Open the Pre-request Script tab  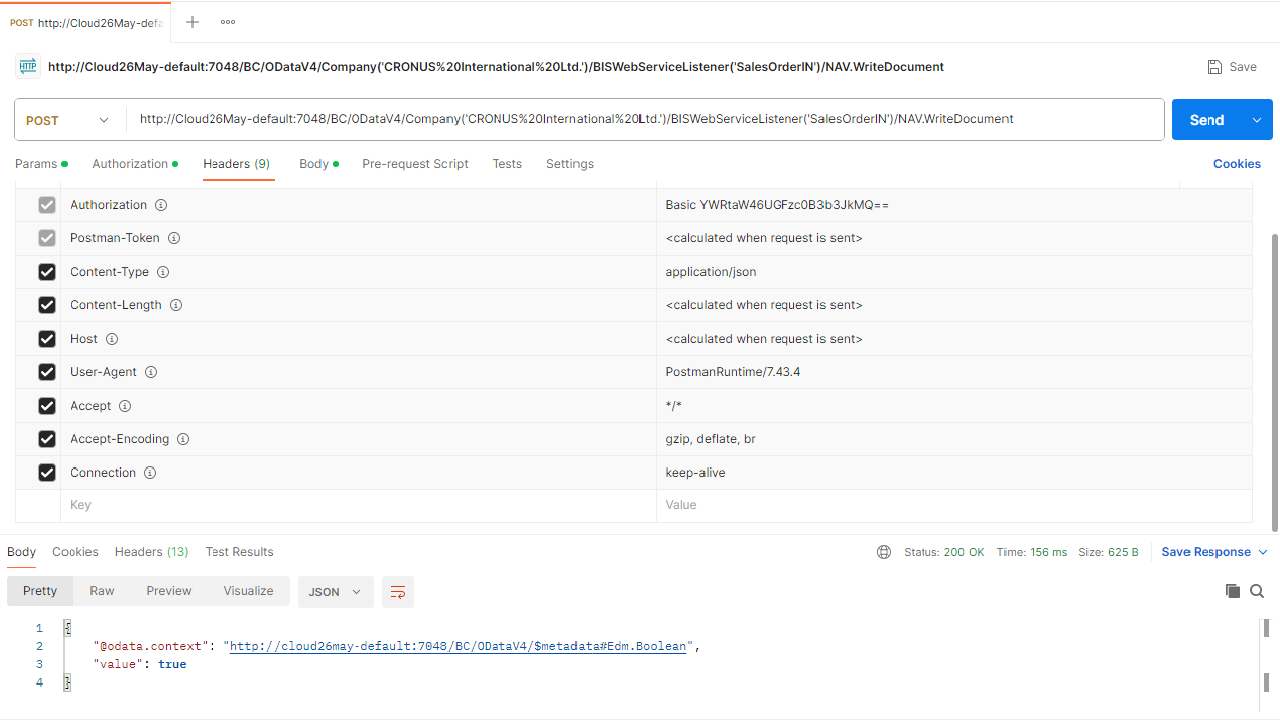point(415,164)
